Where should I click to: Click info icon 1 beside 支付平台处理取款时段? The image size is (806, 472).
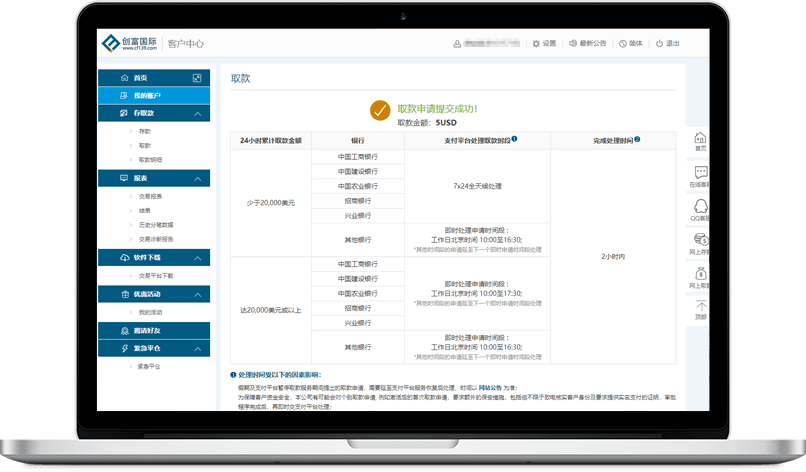point(515,139)
